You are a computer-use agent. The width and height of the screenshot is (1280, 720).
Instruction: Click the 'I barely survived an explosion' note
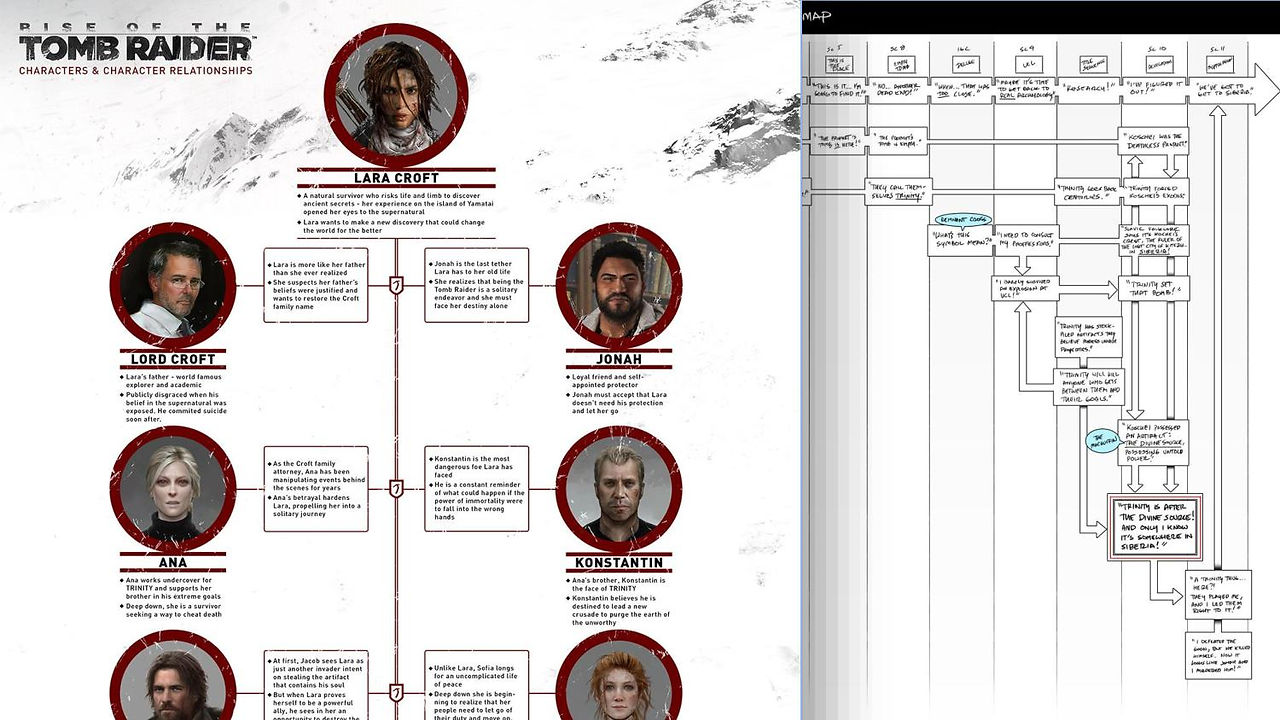tap(1023, 289)
